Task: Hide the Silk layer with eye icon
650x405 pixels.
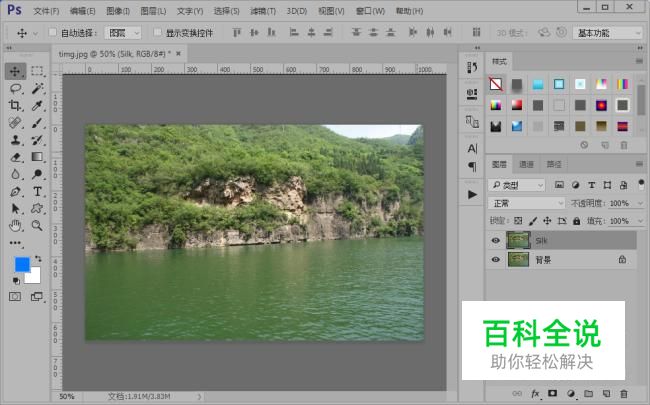Action: coord(495,241)
